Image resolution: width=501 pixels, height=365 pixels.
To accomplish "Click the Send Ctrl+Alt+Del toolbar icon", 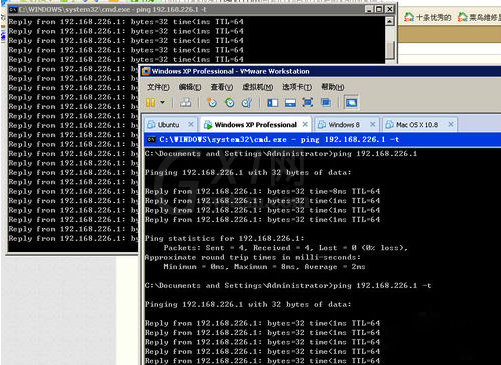I will click(185, 102).
